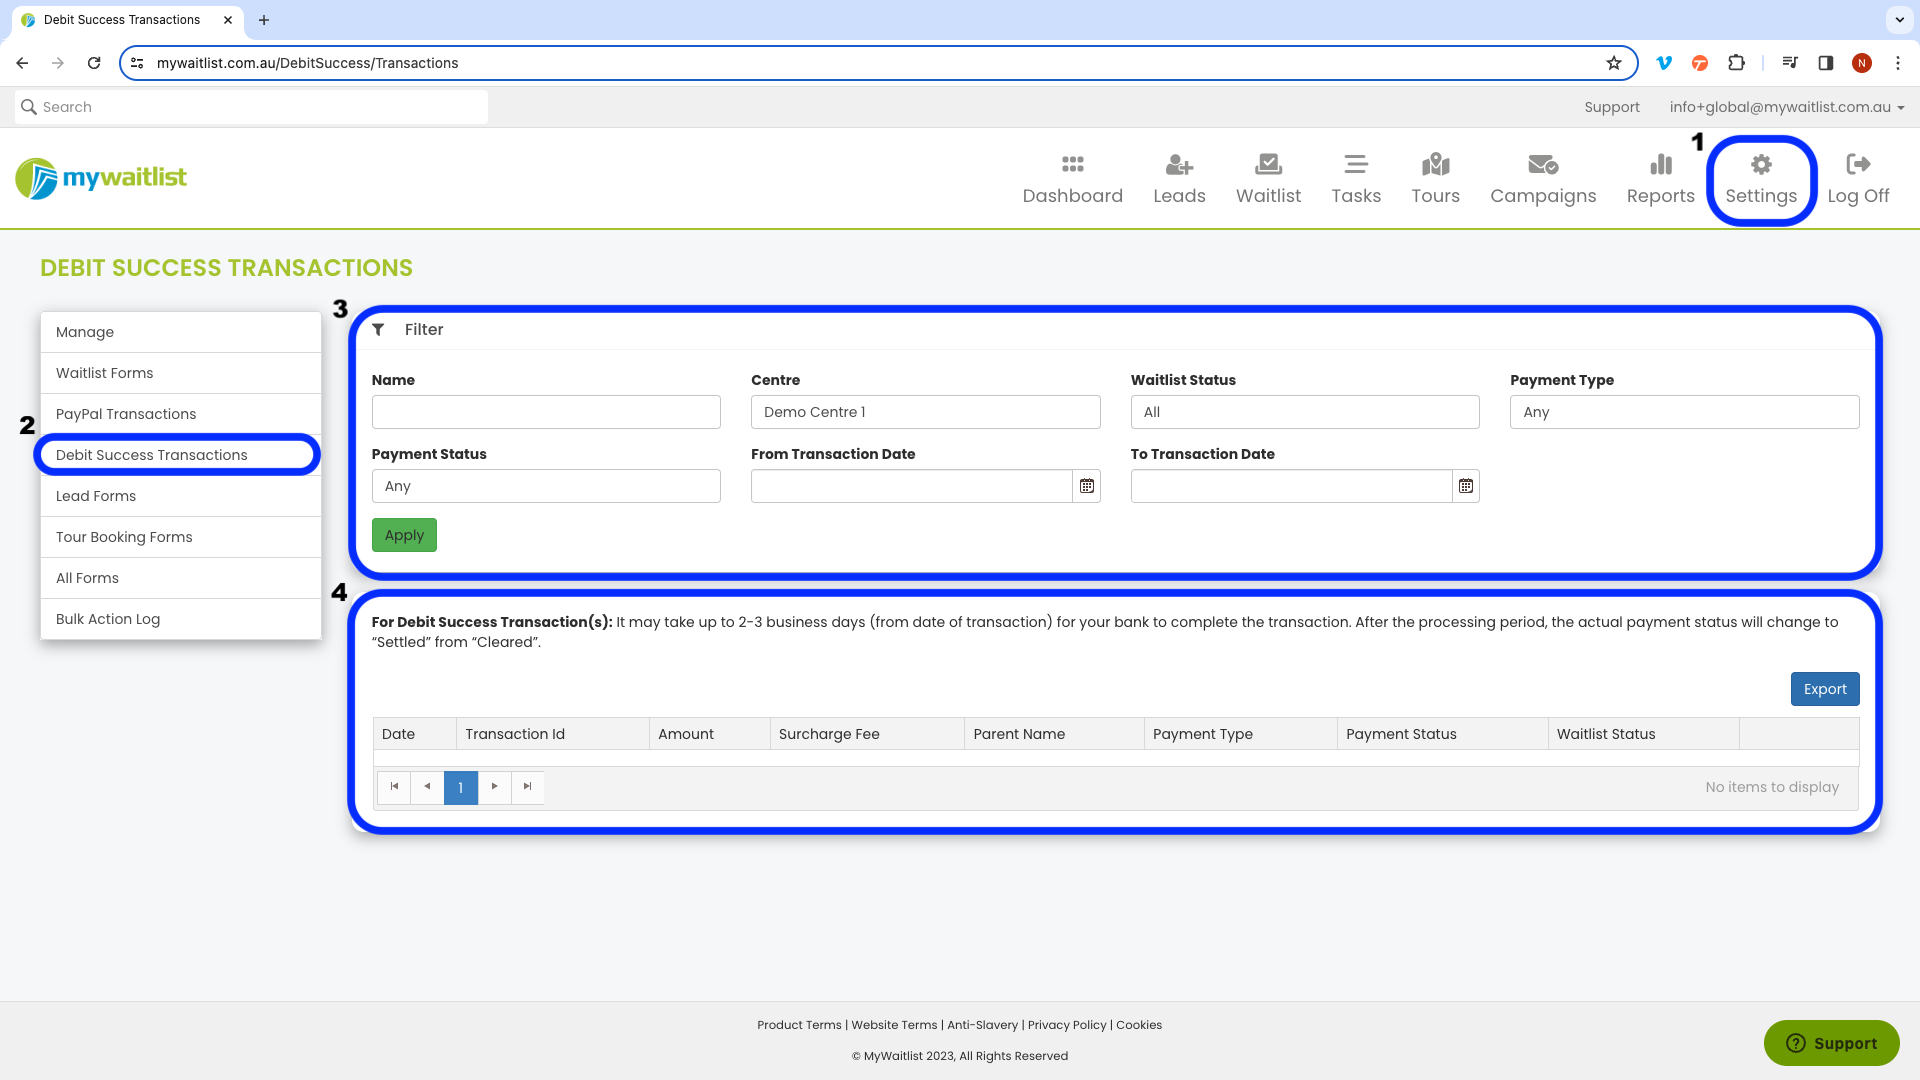Open the Settings gear icon

coord(1761,164)
